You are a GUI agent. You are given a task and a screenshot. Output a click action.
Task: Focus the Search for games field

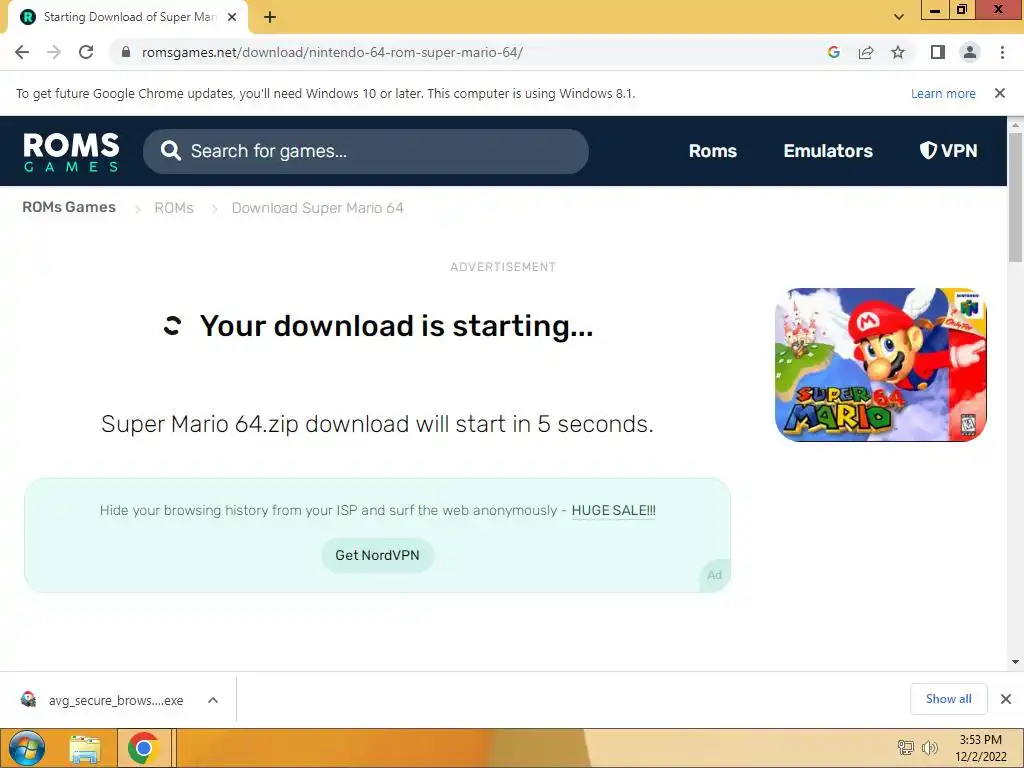[366, 151]
